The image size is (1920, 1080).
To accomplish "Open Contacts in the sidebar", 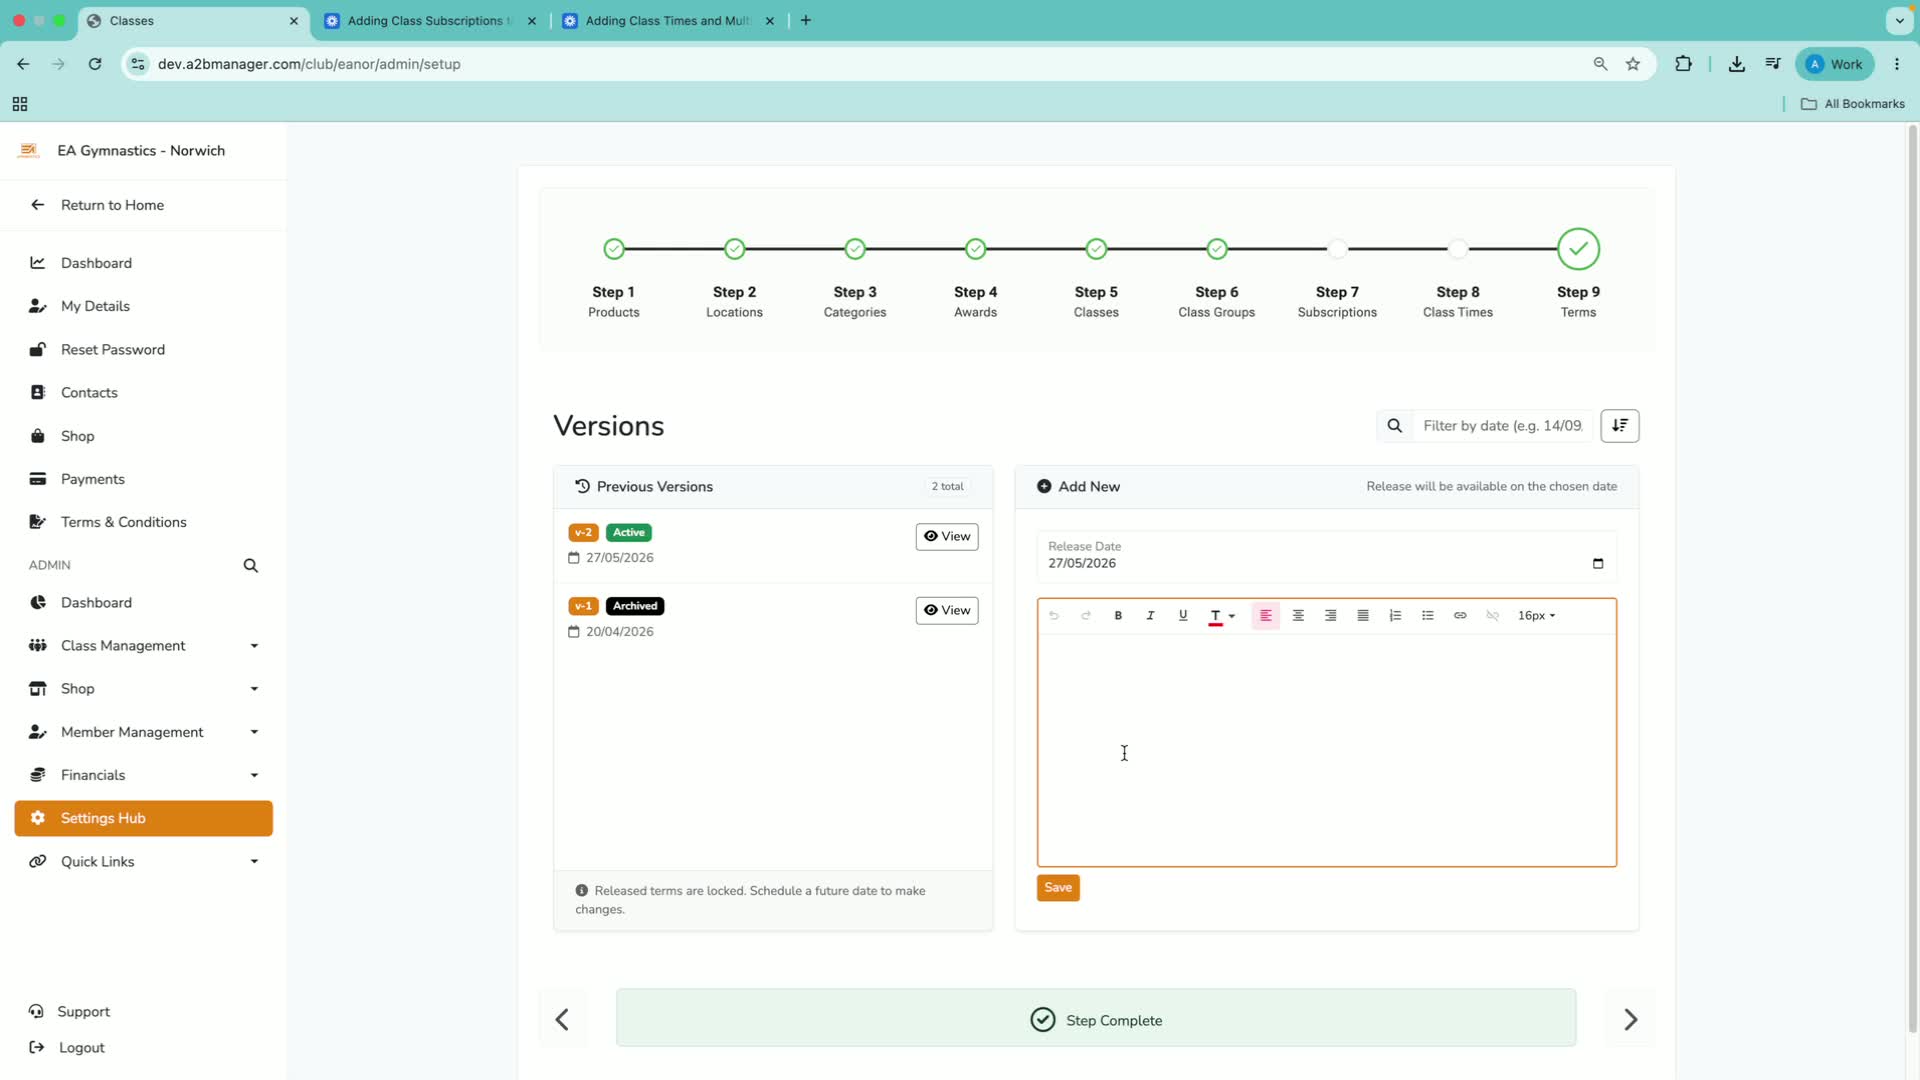I will click(x=89, y=392).
